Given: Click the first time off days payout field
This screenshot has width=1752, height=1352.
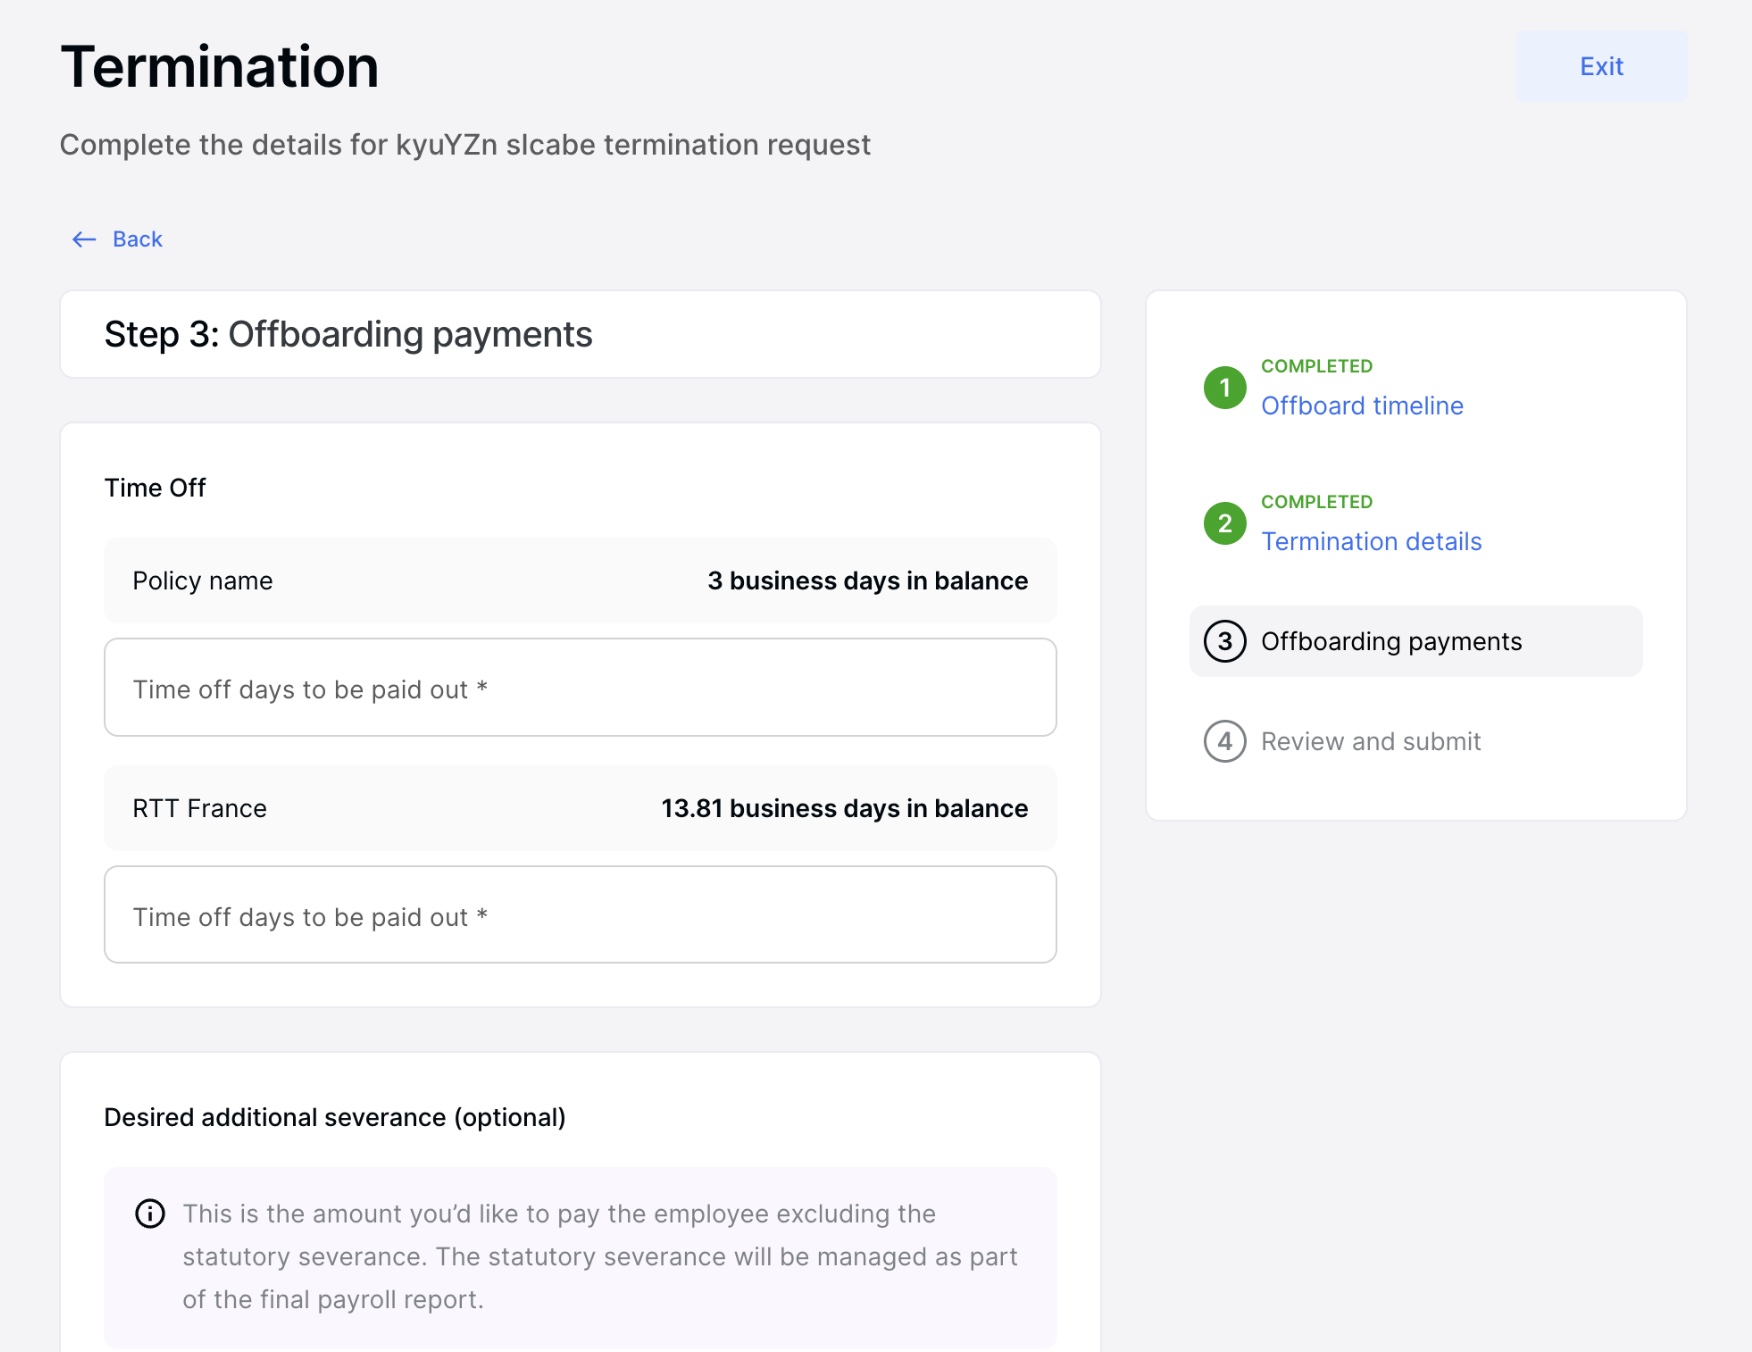Looking at the screenshot, I should pyautogui.click(x=580, y=687).
